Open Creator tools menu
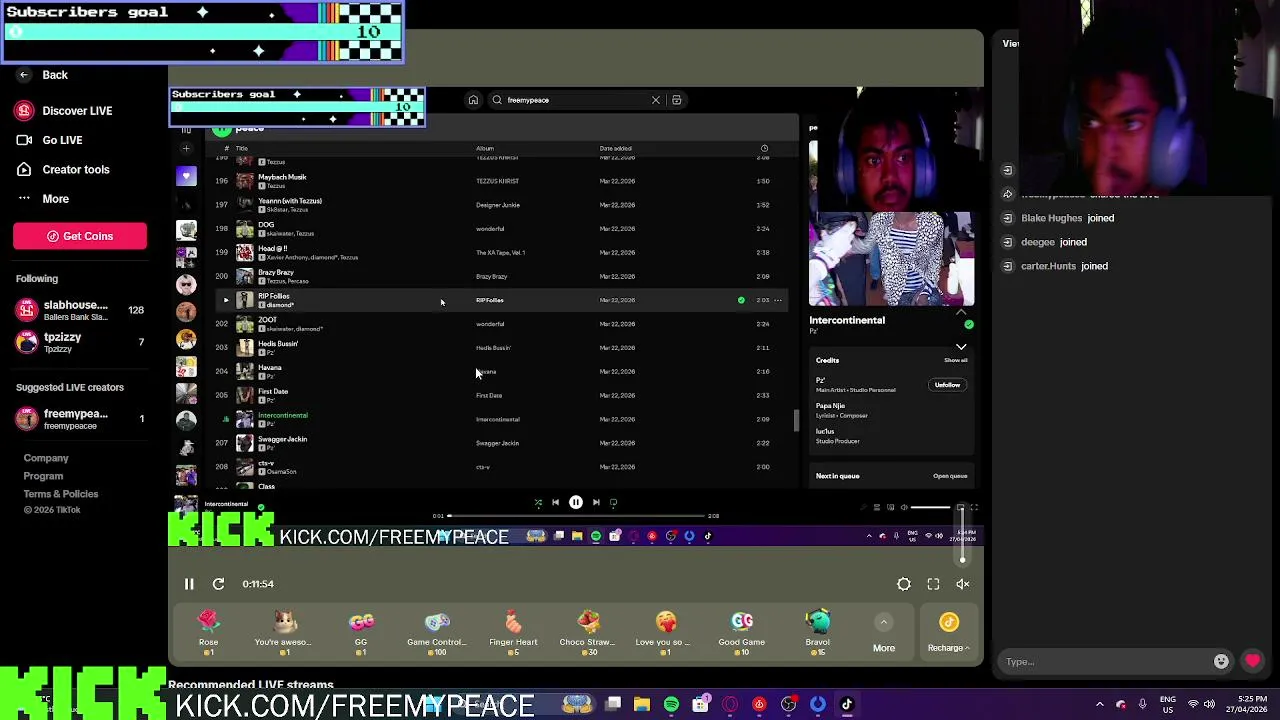Image resolution: width=1280 pixels, height=720 pixels. [x=63, y=170]
